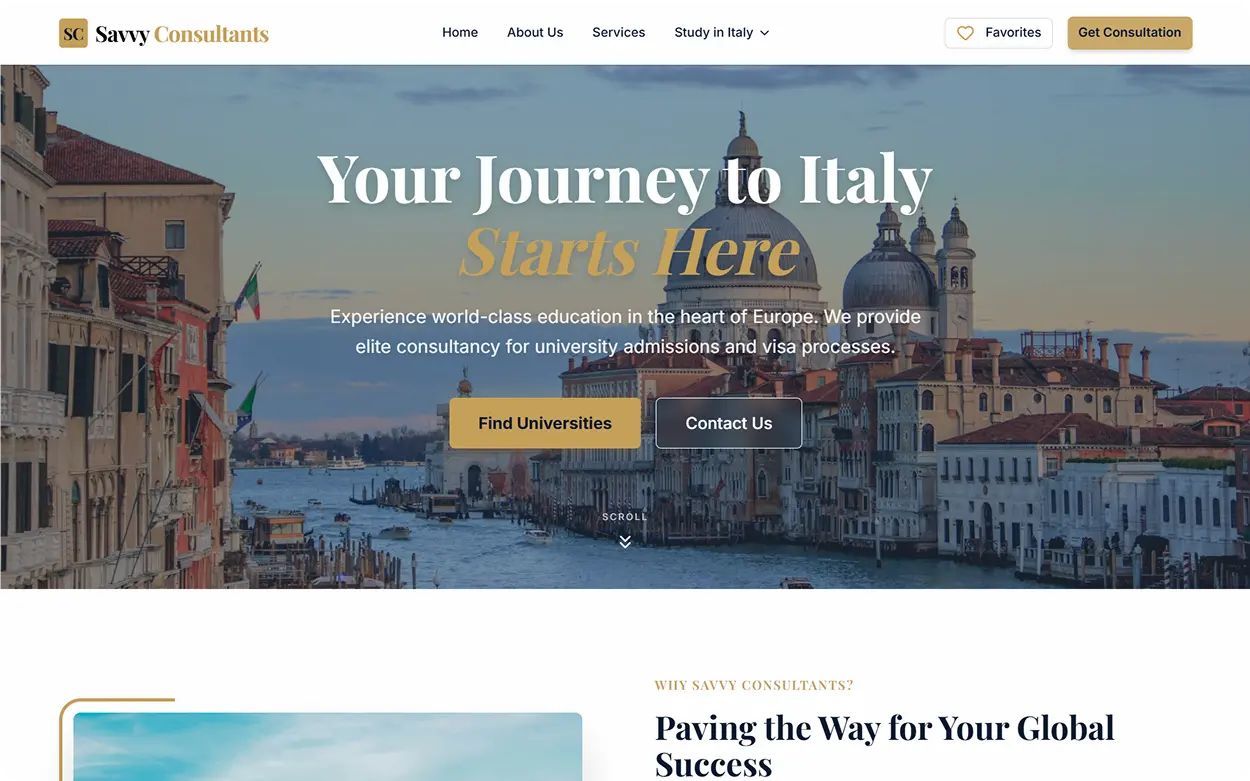
Task: Expand the Study in Italy chevron arrow
Action: [765, 33]
